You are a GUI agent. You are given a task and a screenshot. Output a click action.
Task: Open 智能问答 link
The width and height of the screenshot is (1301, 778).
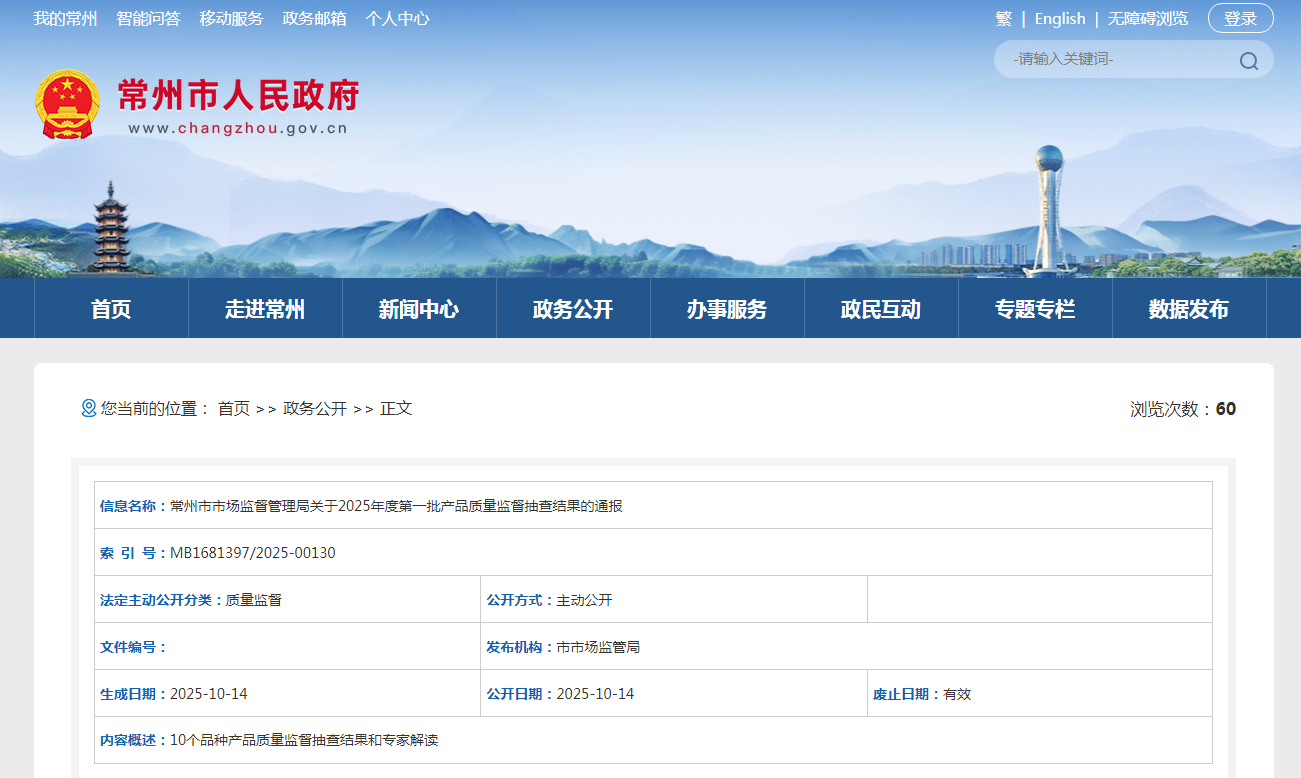click(x=148, y=18)
